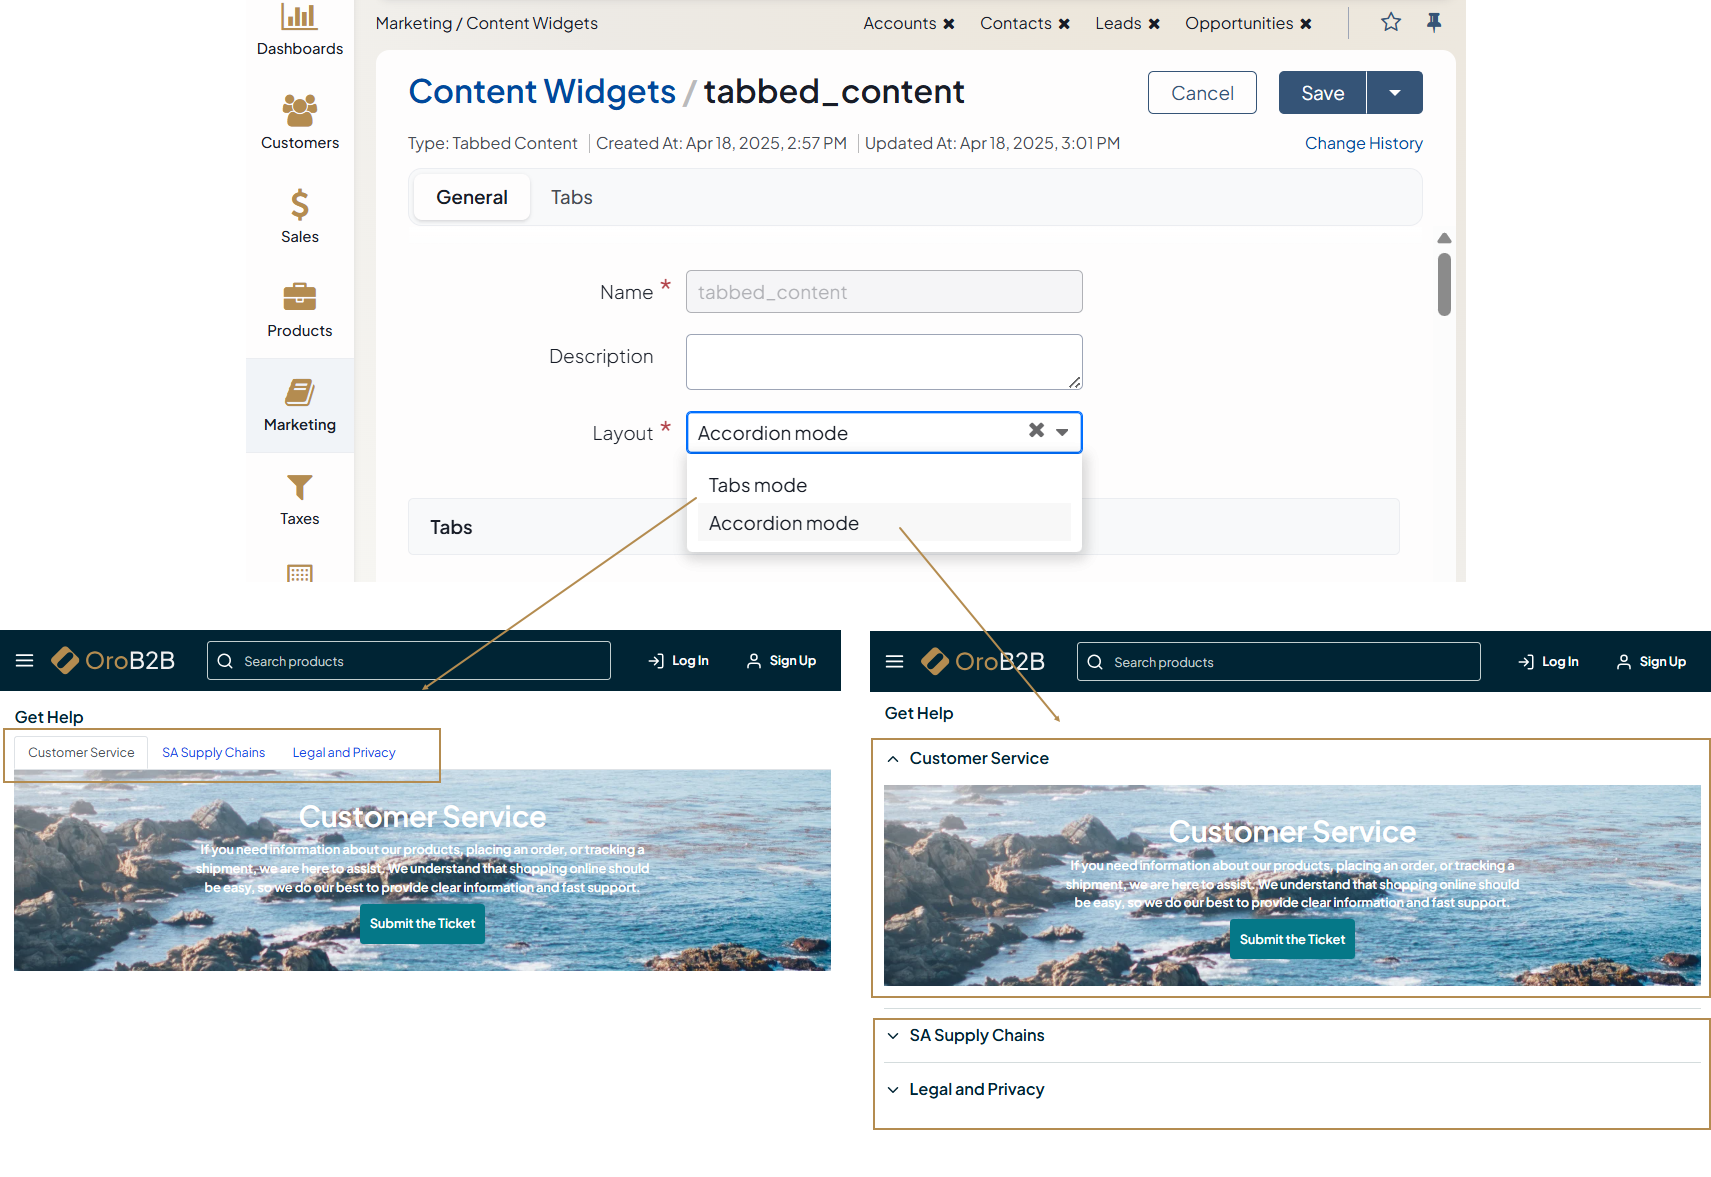Open the Marketing sidebar menu
1711x1177 pixels.
click(299, 405)
